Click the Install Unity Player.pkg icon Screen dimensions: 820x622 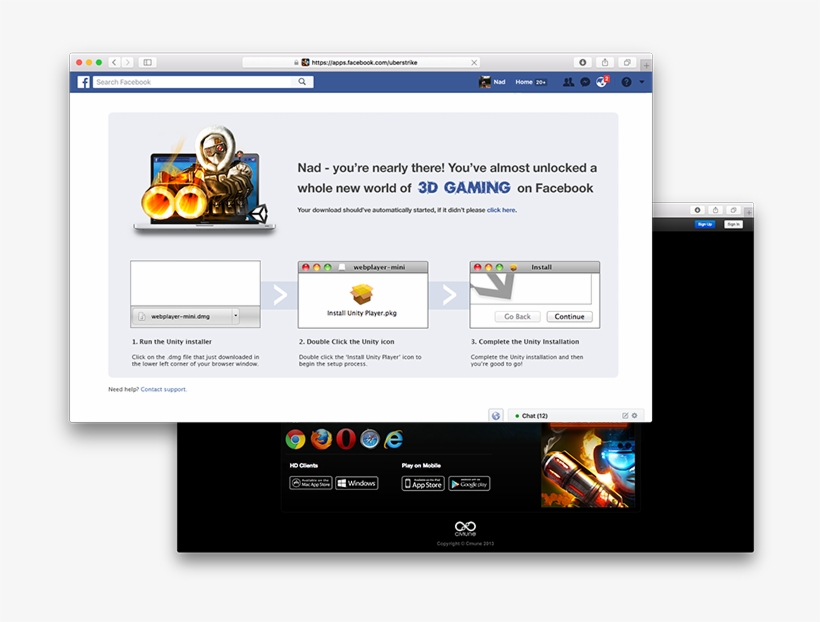(362, 293)
